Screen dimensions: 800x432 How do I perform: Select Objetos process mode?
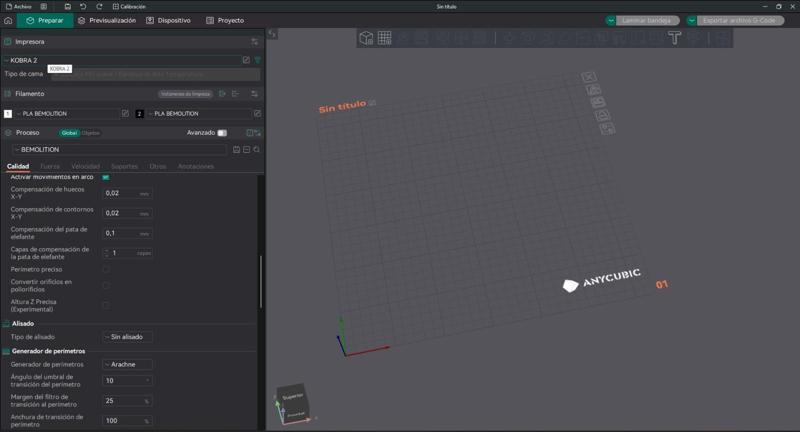[91, 133]
